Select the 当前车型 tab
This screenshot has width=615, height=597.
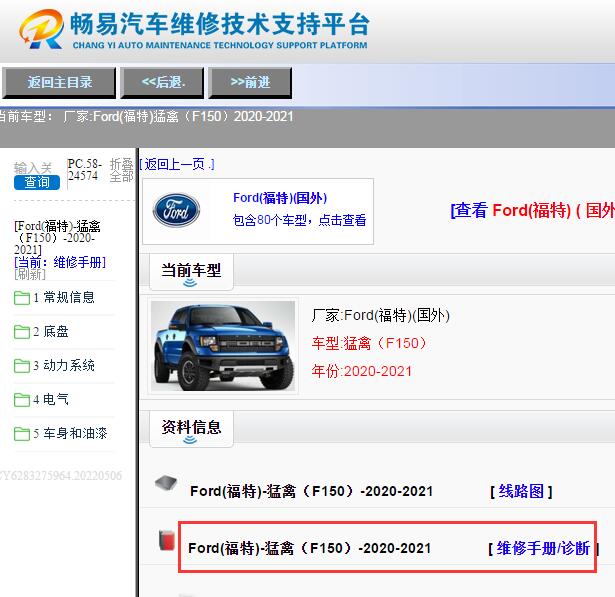[191, 271]
